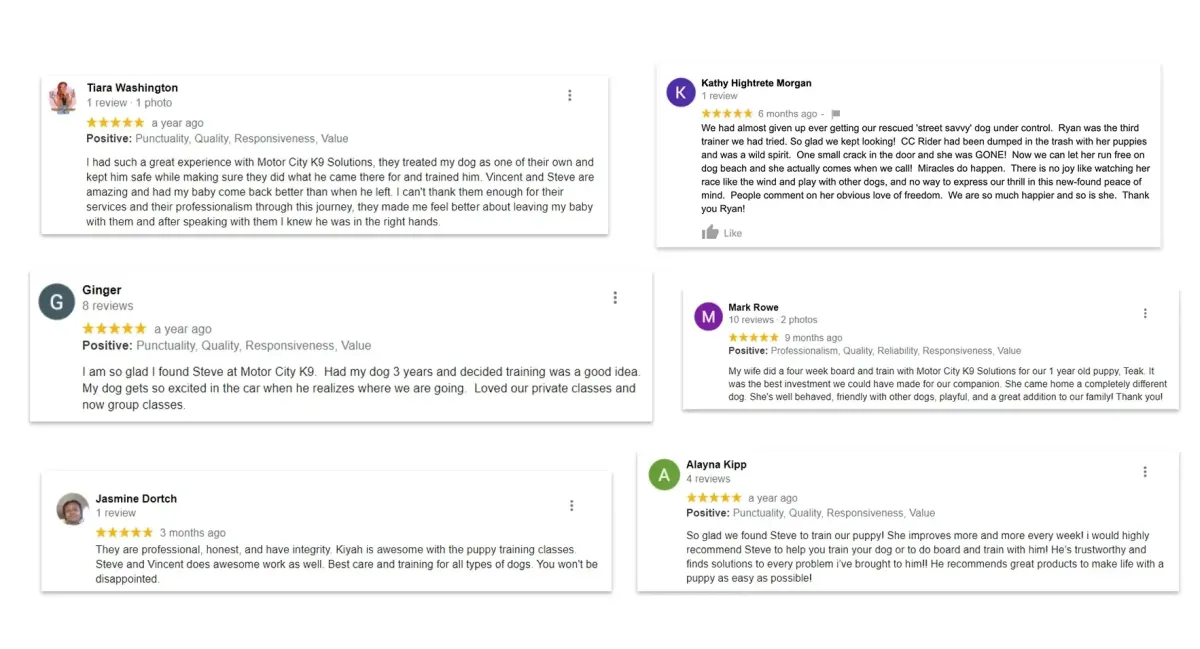Click Kathy's purple K avatar
This screenshot has width=1200, height=649.
[681, 93]
